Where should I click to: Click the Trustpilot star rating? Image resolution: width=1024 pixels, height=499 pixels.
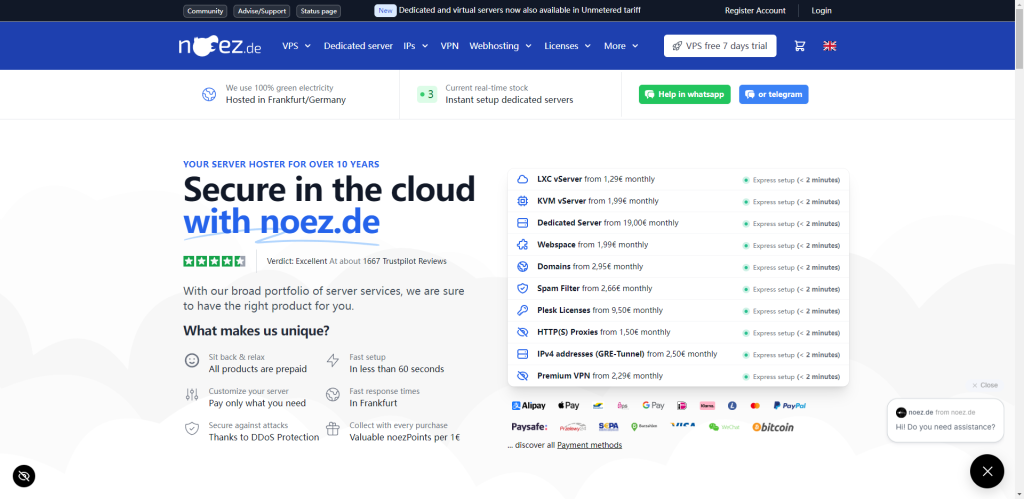click(x=214, y=261)
